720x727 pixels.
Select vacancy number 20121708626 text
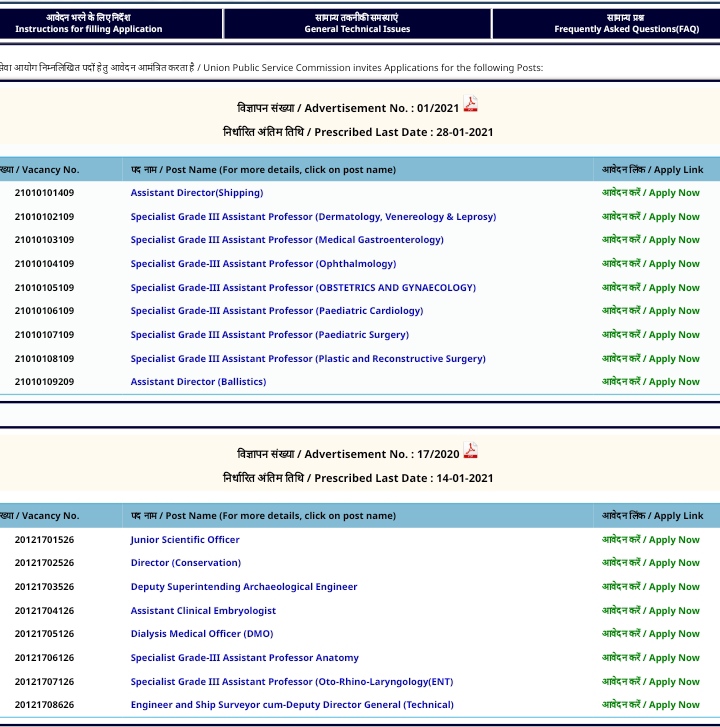coord(45,705)
